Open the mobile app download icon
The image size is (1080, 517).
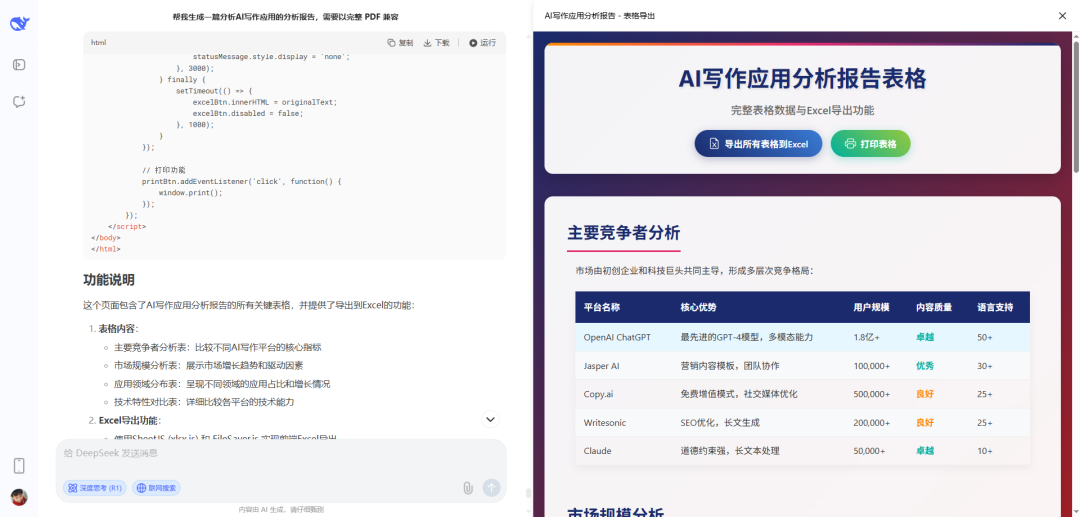(x=19, y=466)
